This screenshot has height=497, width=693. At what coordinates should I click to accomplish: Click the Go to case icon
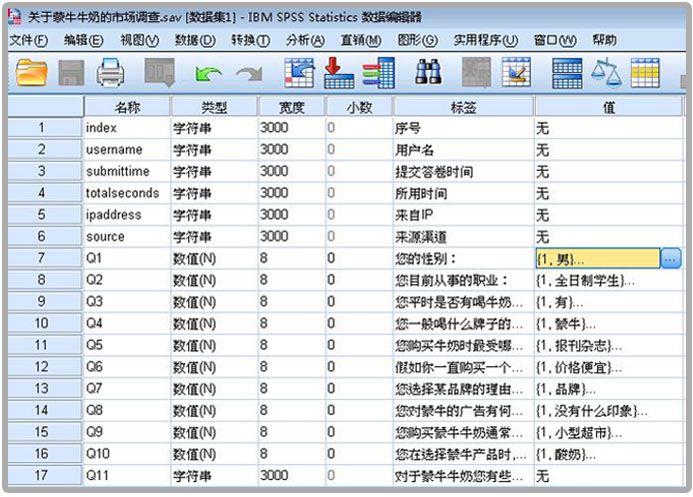300,72
